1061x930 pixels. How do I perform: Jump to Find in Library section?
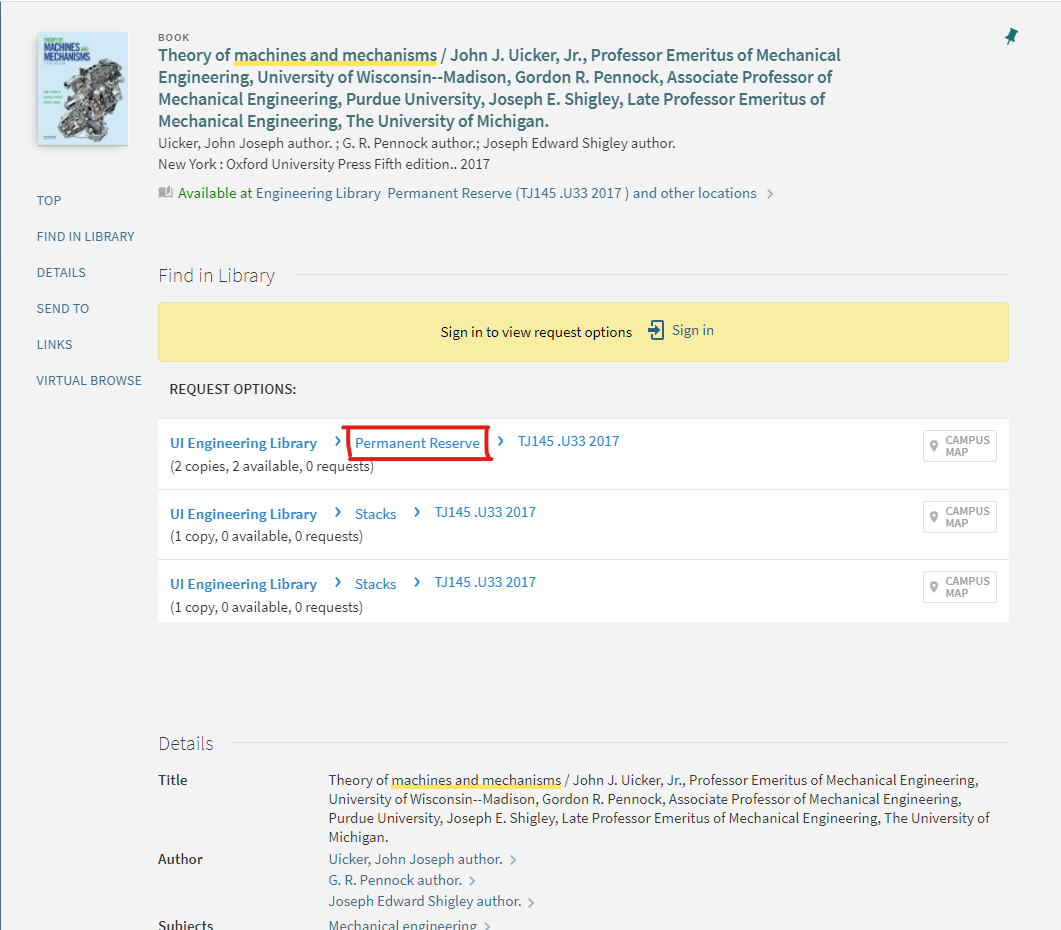pyautogui.click(x=85, y=237)
